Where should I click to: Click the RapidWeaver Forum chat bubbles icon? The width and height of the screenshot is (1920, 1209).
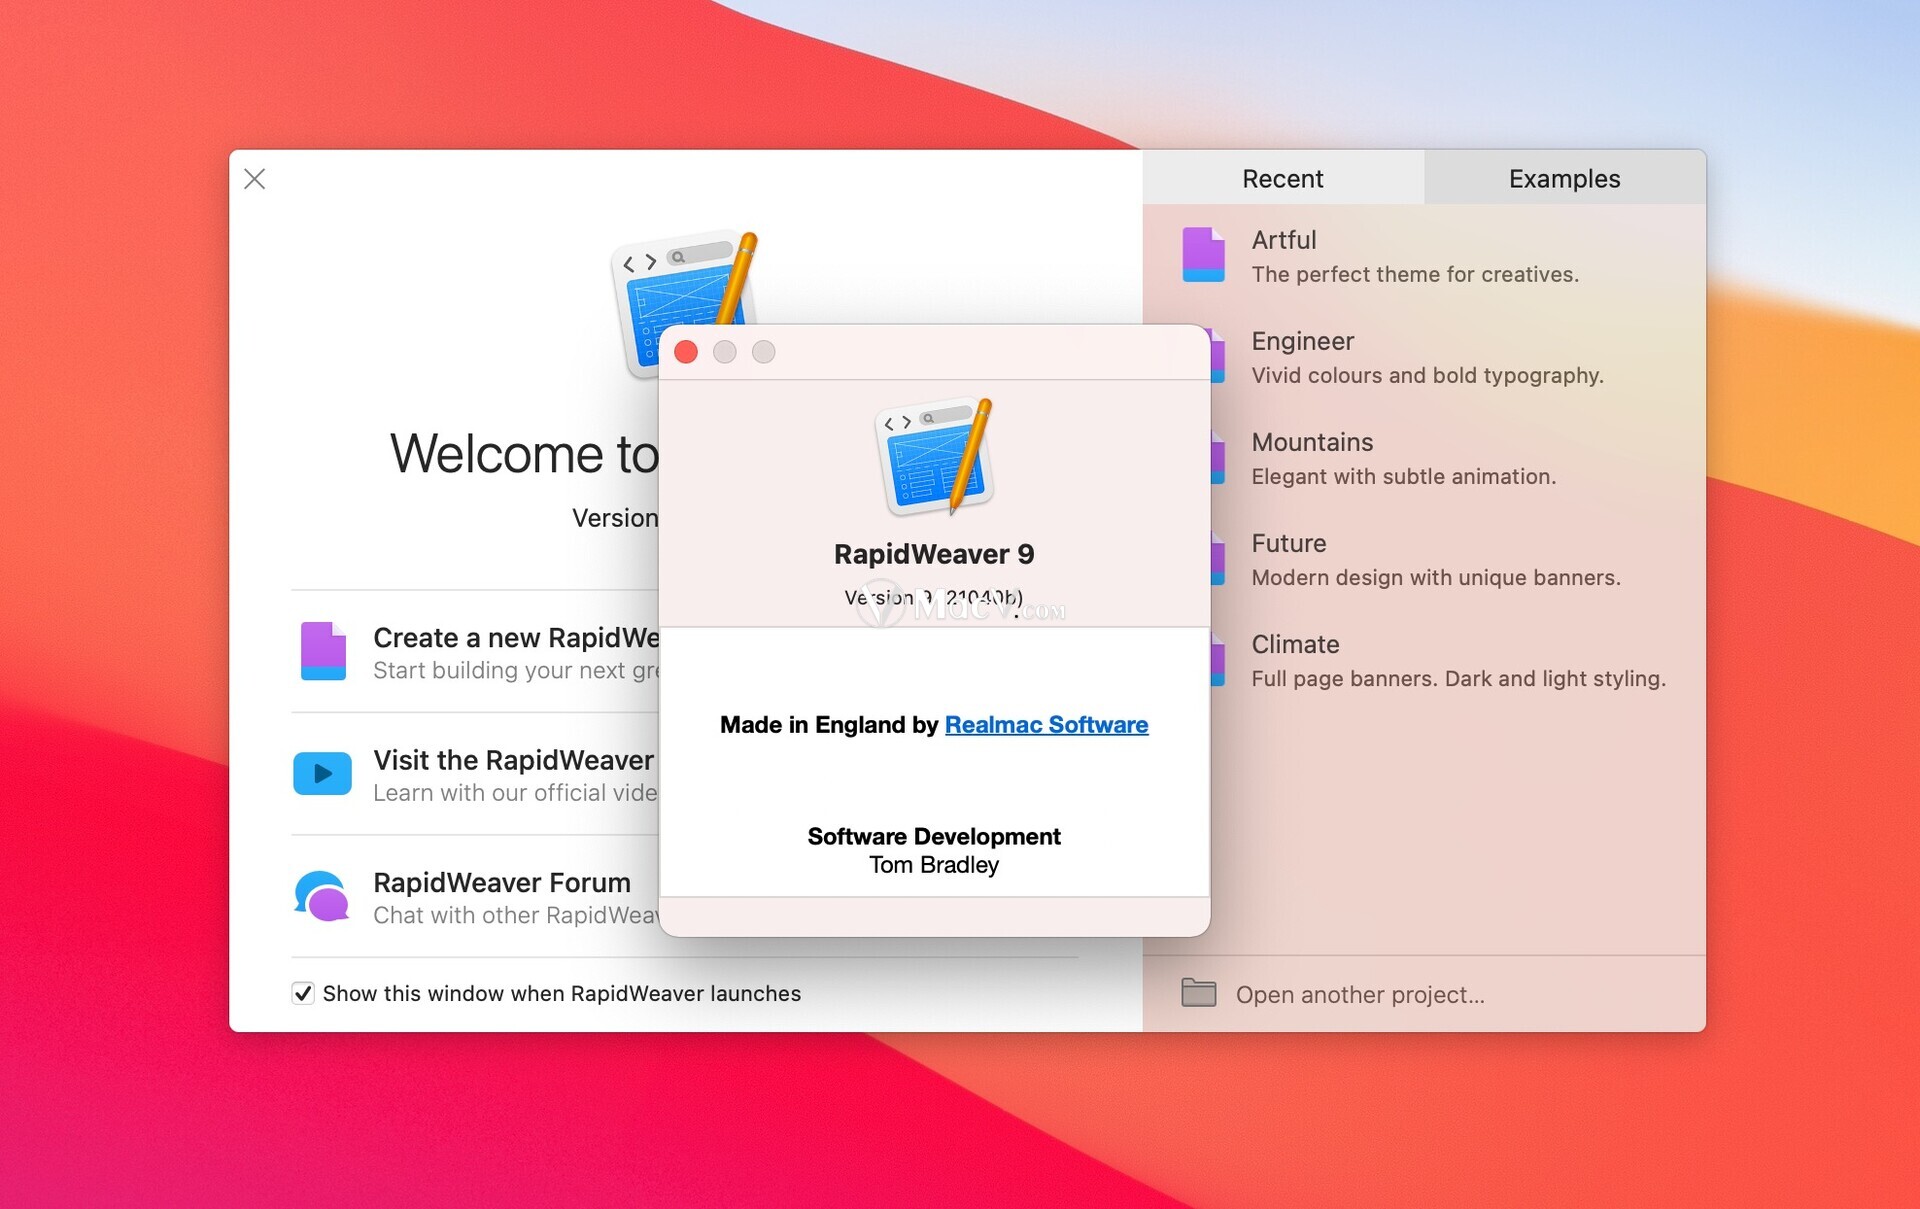click(322, 895)
